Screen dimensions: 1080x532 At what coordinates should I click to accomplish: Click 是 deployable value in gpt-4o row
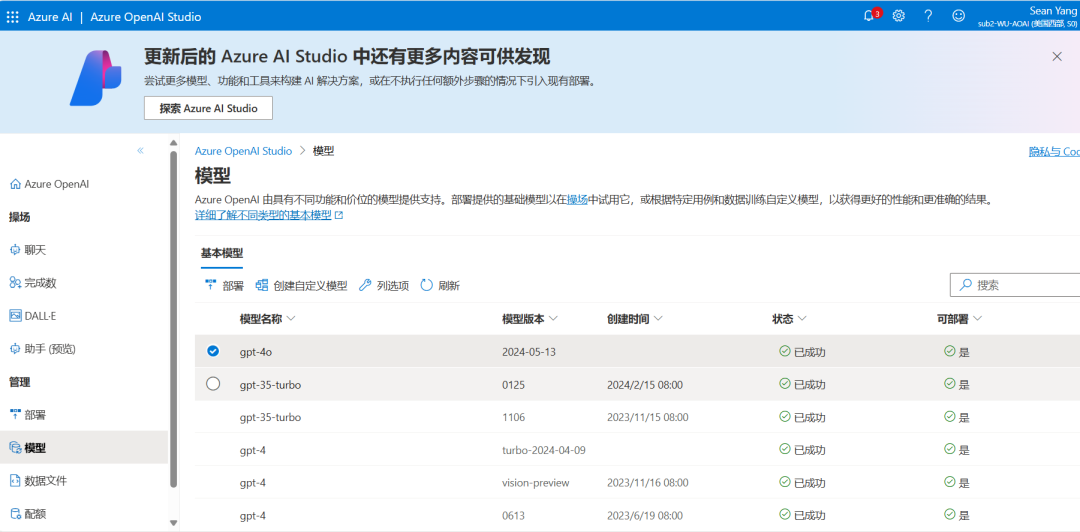coord(957,351)
